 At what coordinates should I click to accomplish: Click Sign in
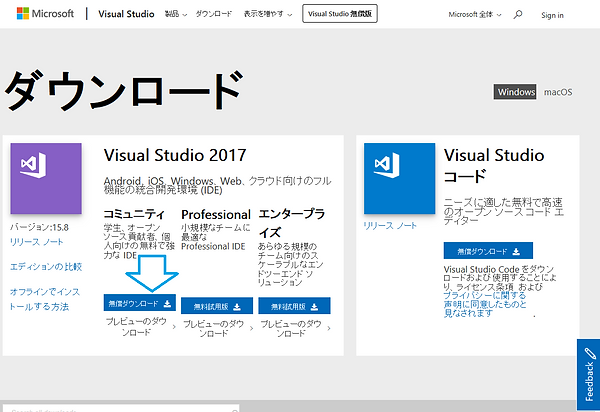[x=552, y=15]
